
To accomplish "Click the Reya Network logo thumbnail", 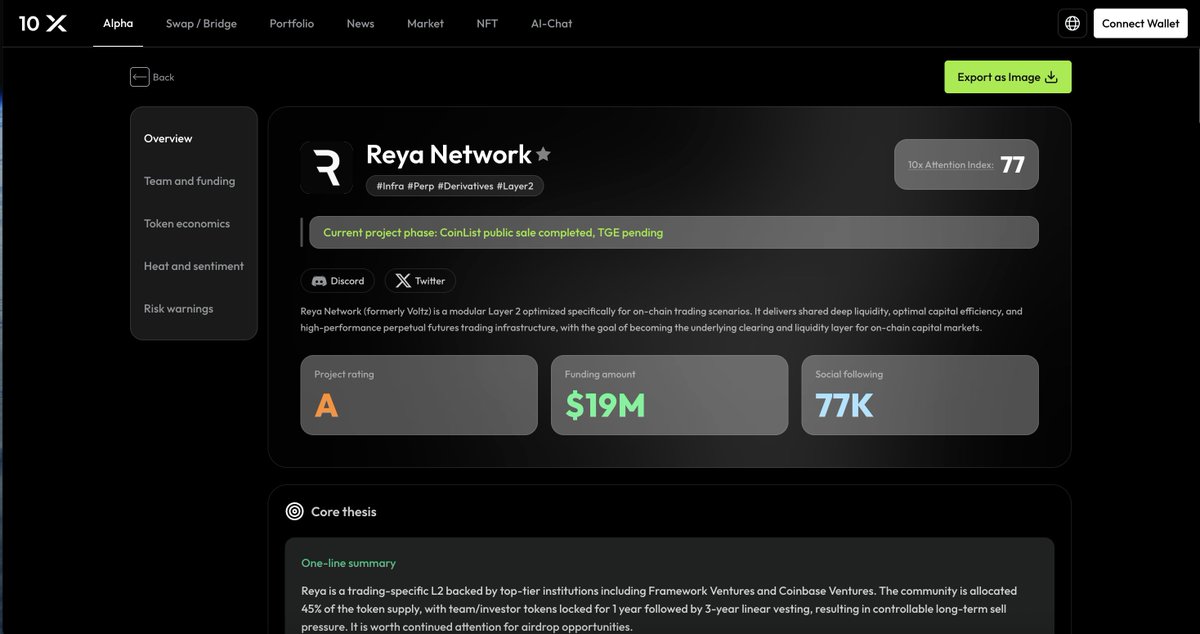I will click(326, 167).
